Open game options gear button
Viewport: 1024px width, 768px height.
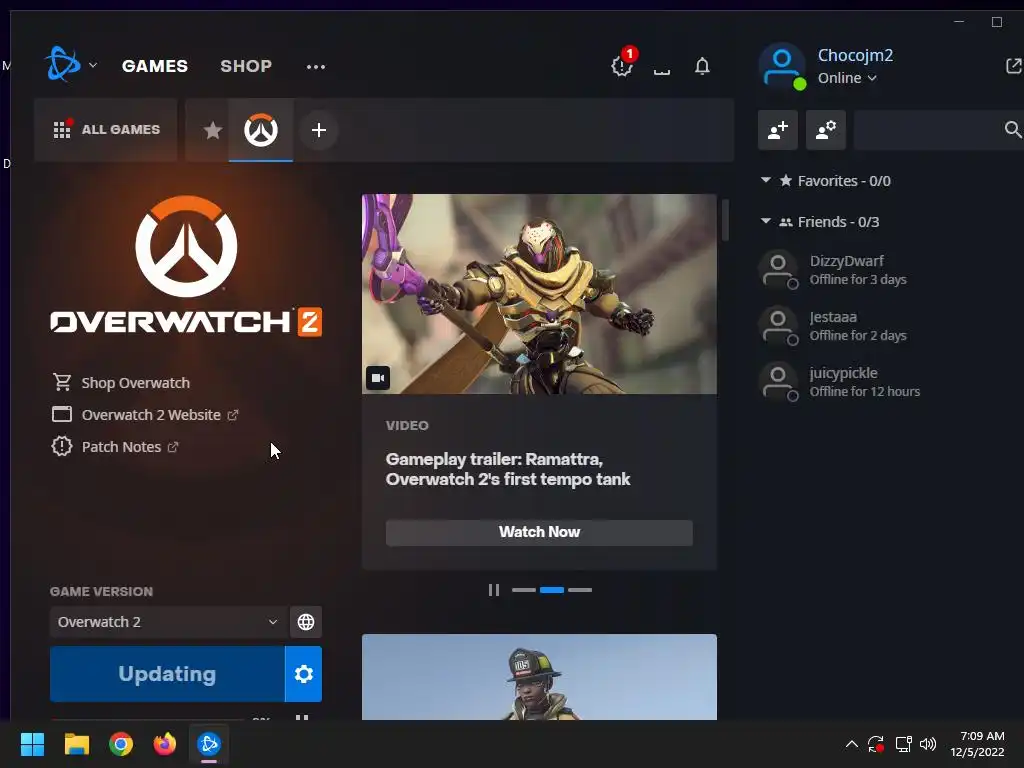pos(304,674)
